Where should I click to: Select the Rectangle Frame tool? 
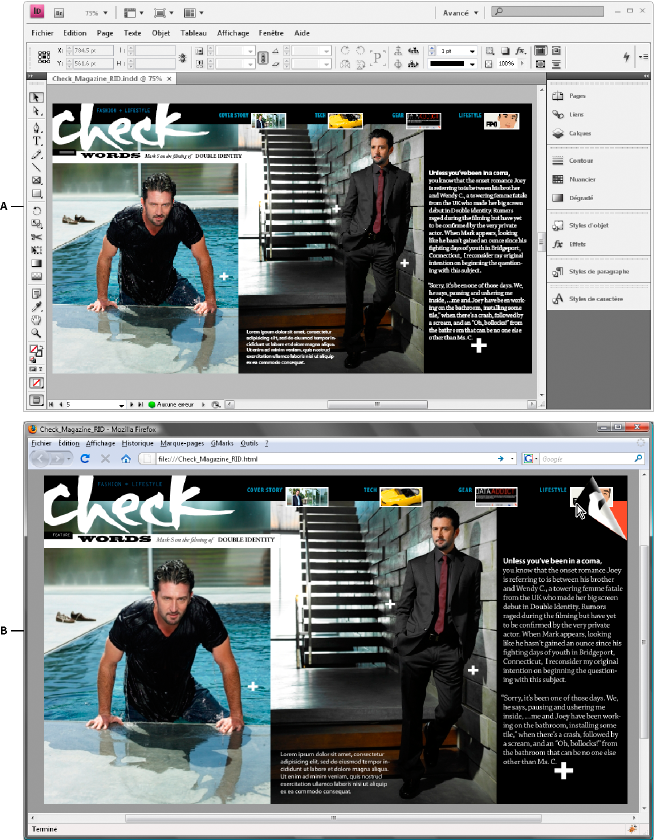click(36, 181)
